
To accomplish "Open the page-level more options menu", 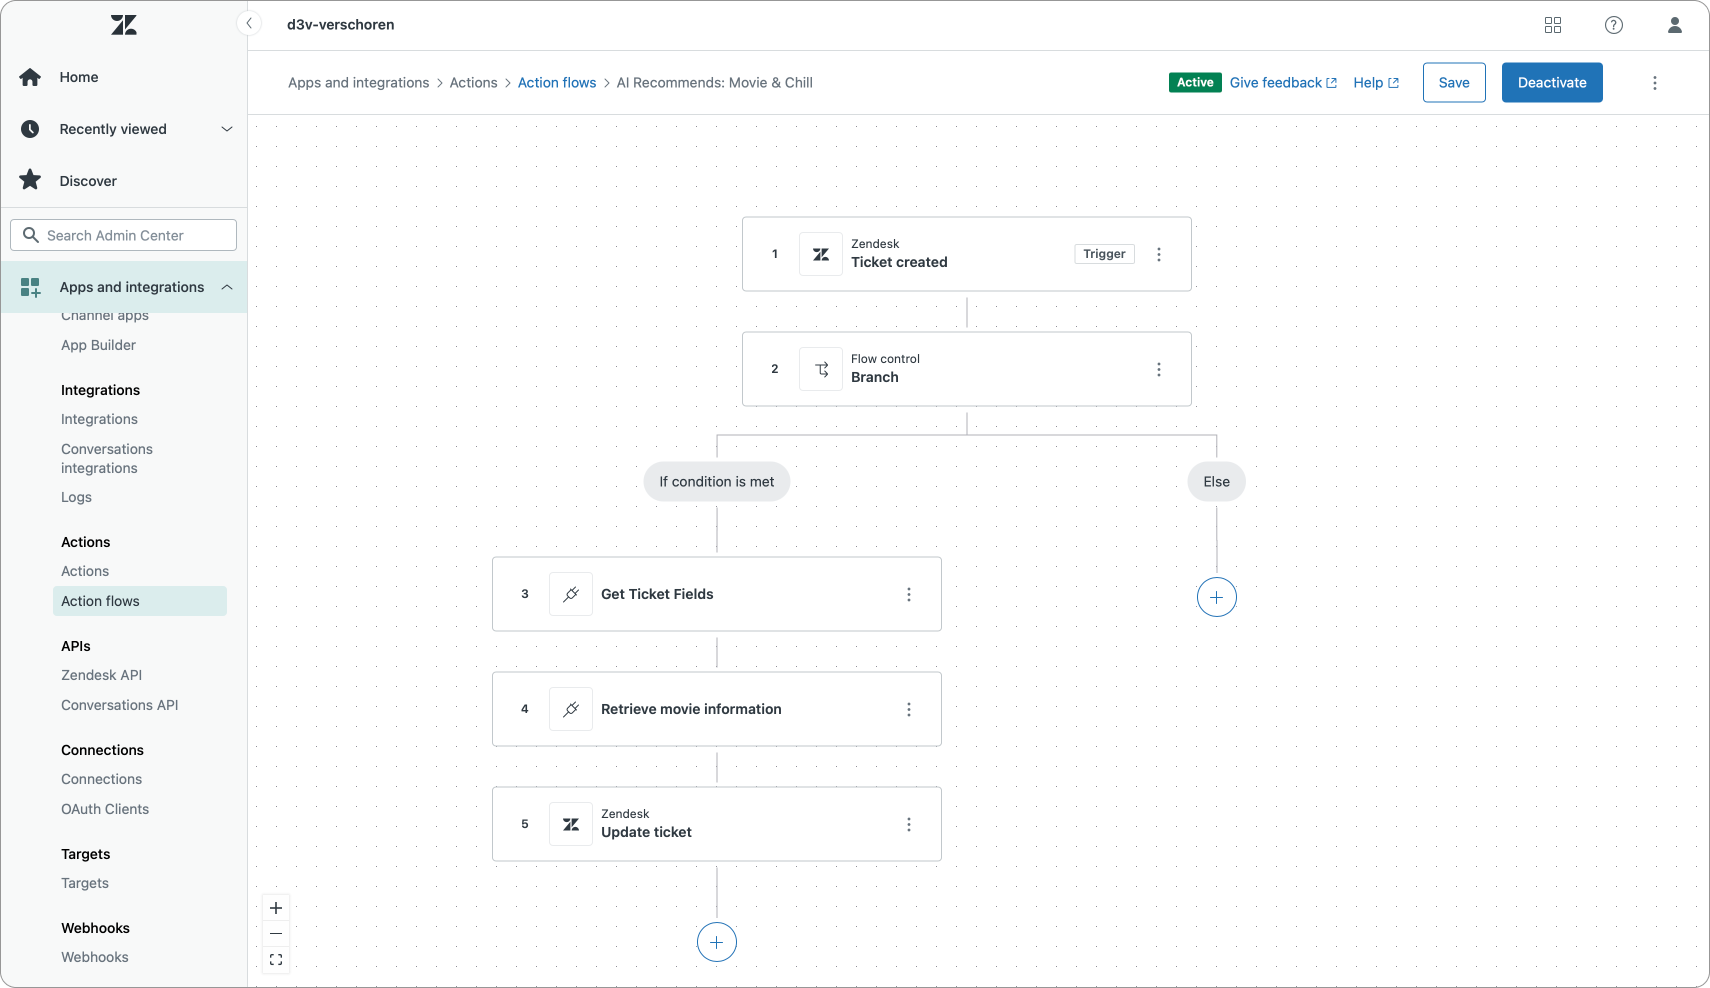I will (x=1655, y=83).
